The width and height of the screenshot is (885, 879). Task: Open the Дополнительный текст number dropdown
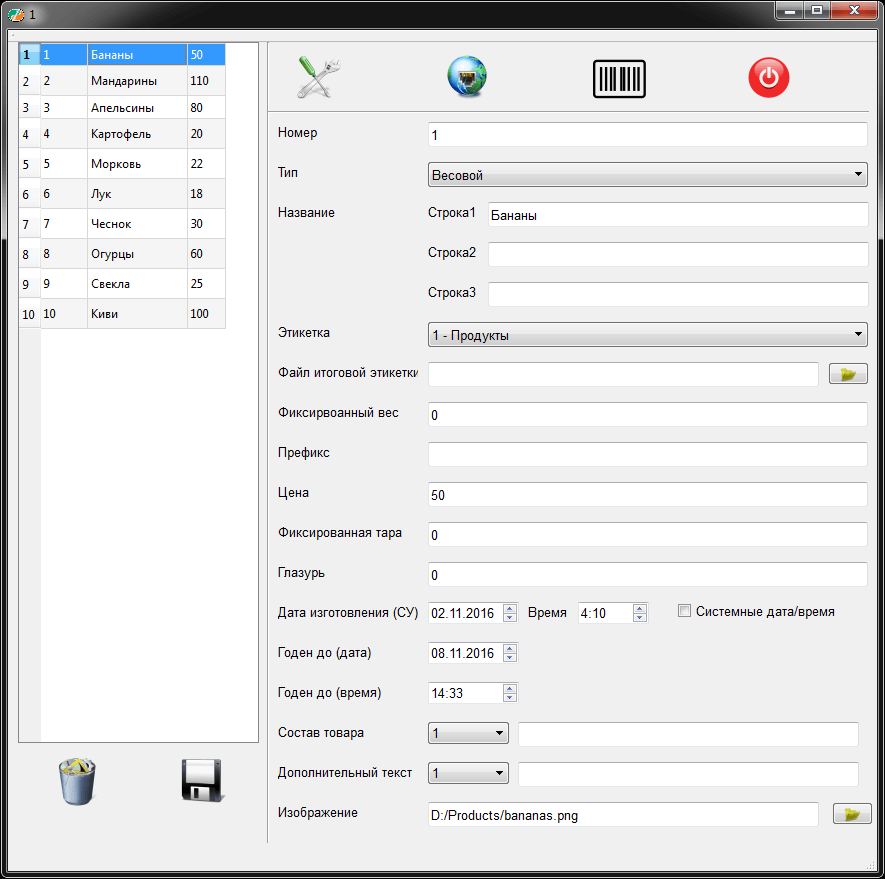[x=468, y=774]
